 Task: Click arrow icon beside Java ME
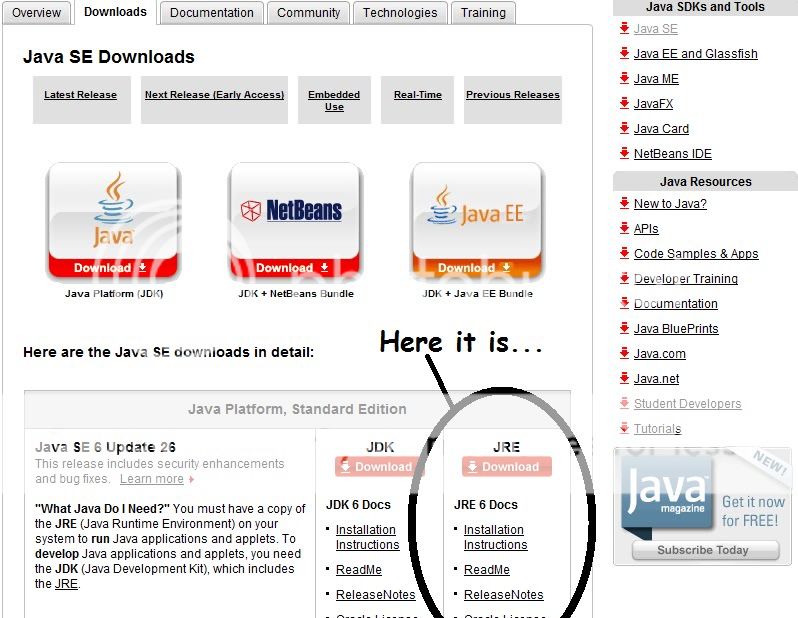click(x=624, y=78)
